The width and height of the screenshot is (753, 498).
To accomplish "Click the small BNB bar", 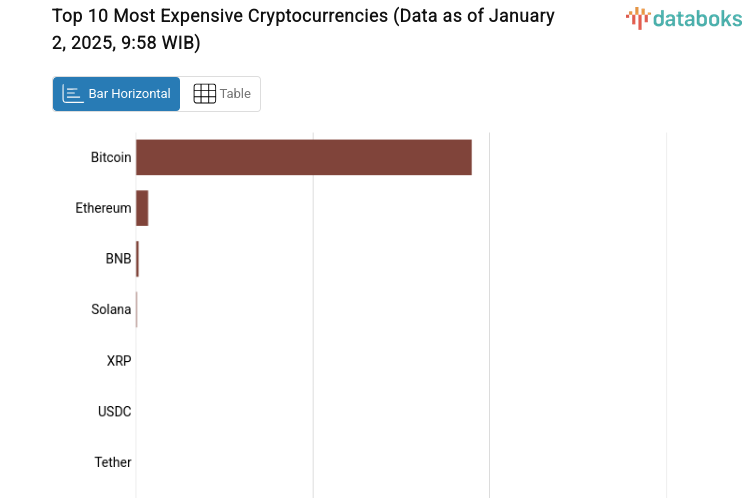I will (137, 259).
